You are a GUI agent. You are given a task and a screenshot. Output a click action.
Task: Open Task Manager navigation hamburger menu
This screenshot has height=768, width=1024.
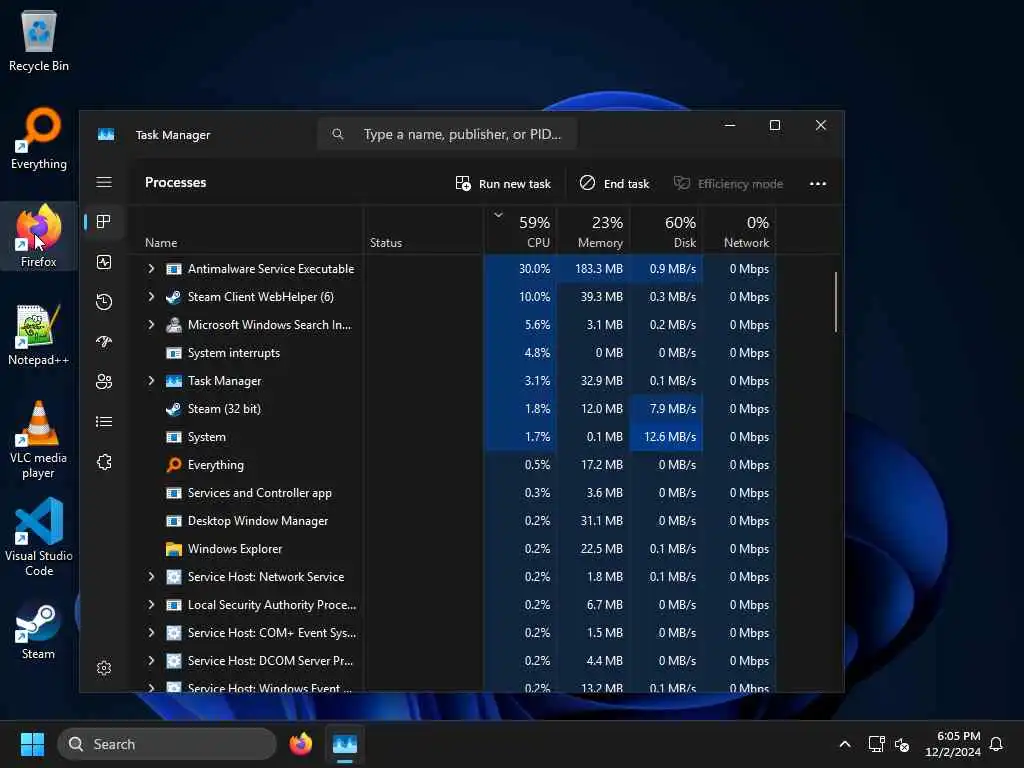click(x=104, y=182)
